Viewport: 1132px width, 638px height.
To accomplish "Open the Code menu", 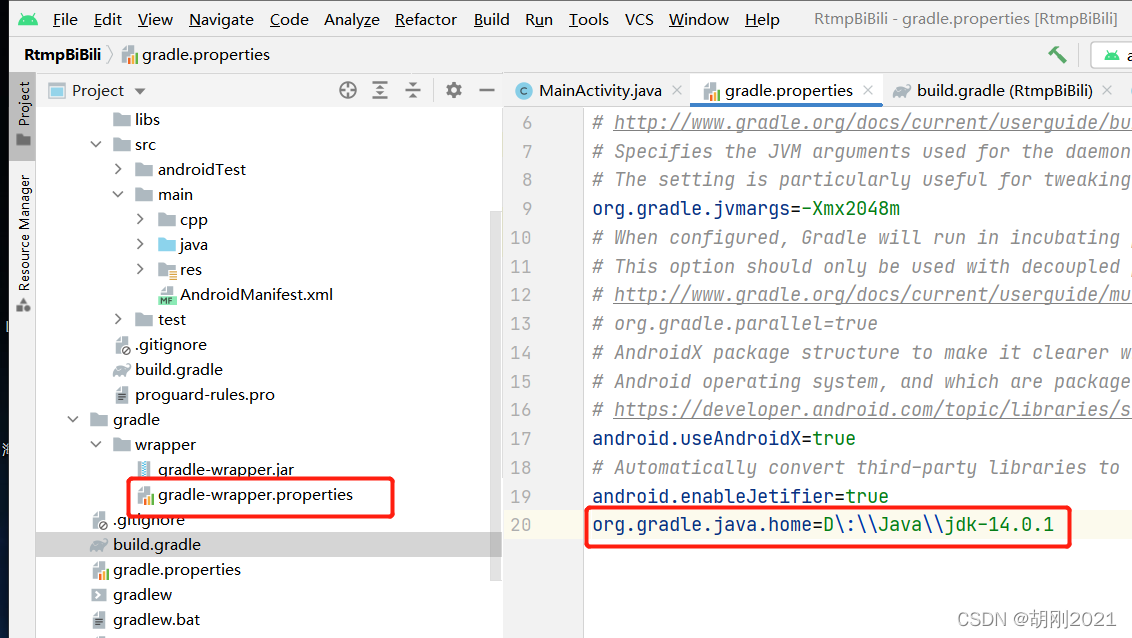I will pyautogui.click(x=289, y=19).
